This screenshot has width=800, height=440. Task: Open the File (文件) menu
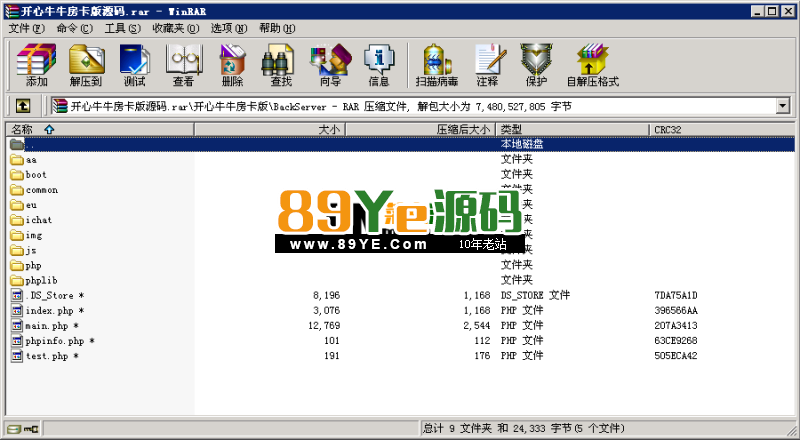pyautogui.click(x=27, y=29)
